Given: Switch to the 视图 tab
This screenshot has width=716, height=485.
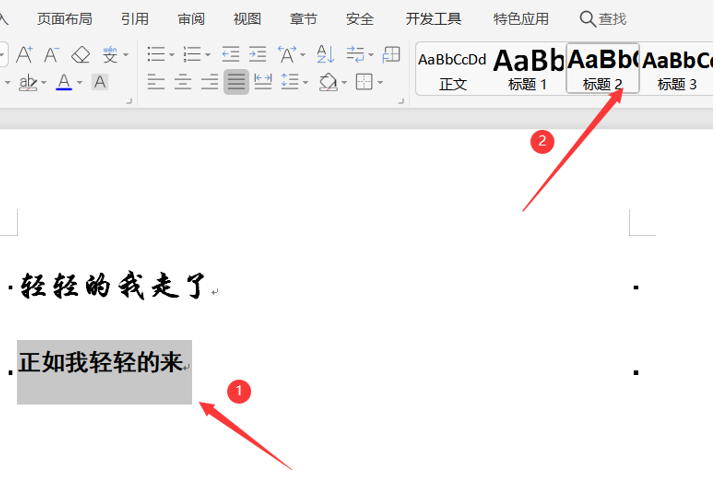Looking at the screenshot, I should [247, 19].
